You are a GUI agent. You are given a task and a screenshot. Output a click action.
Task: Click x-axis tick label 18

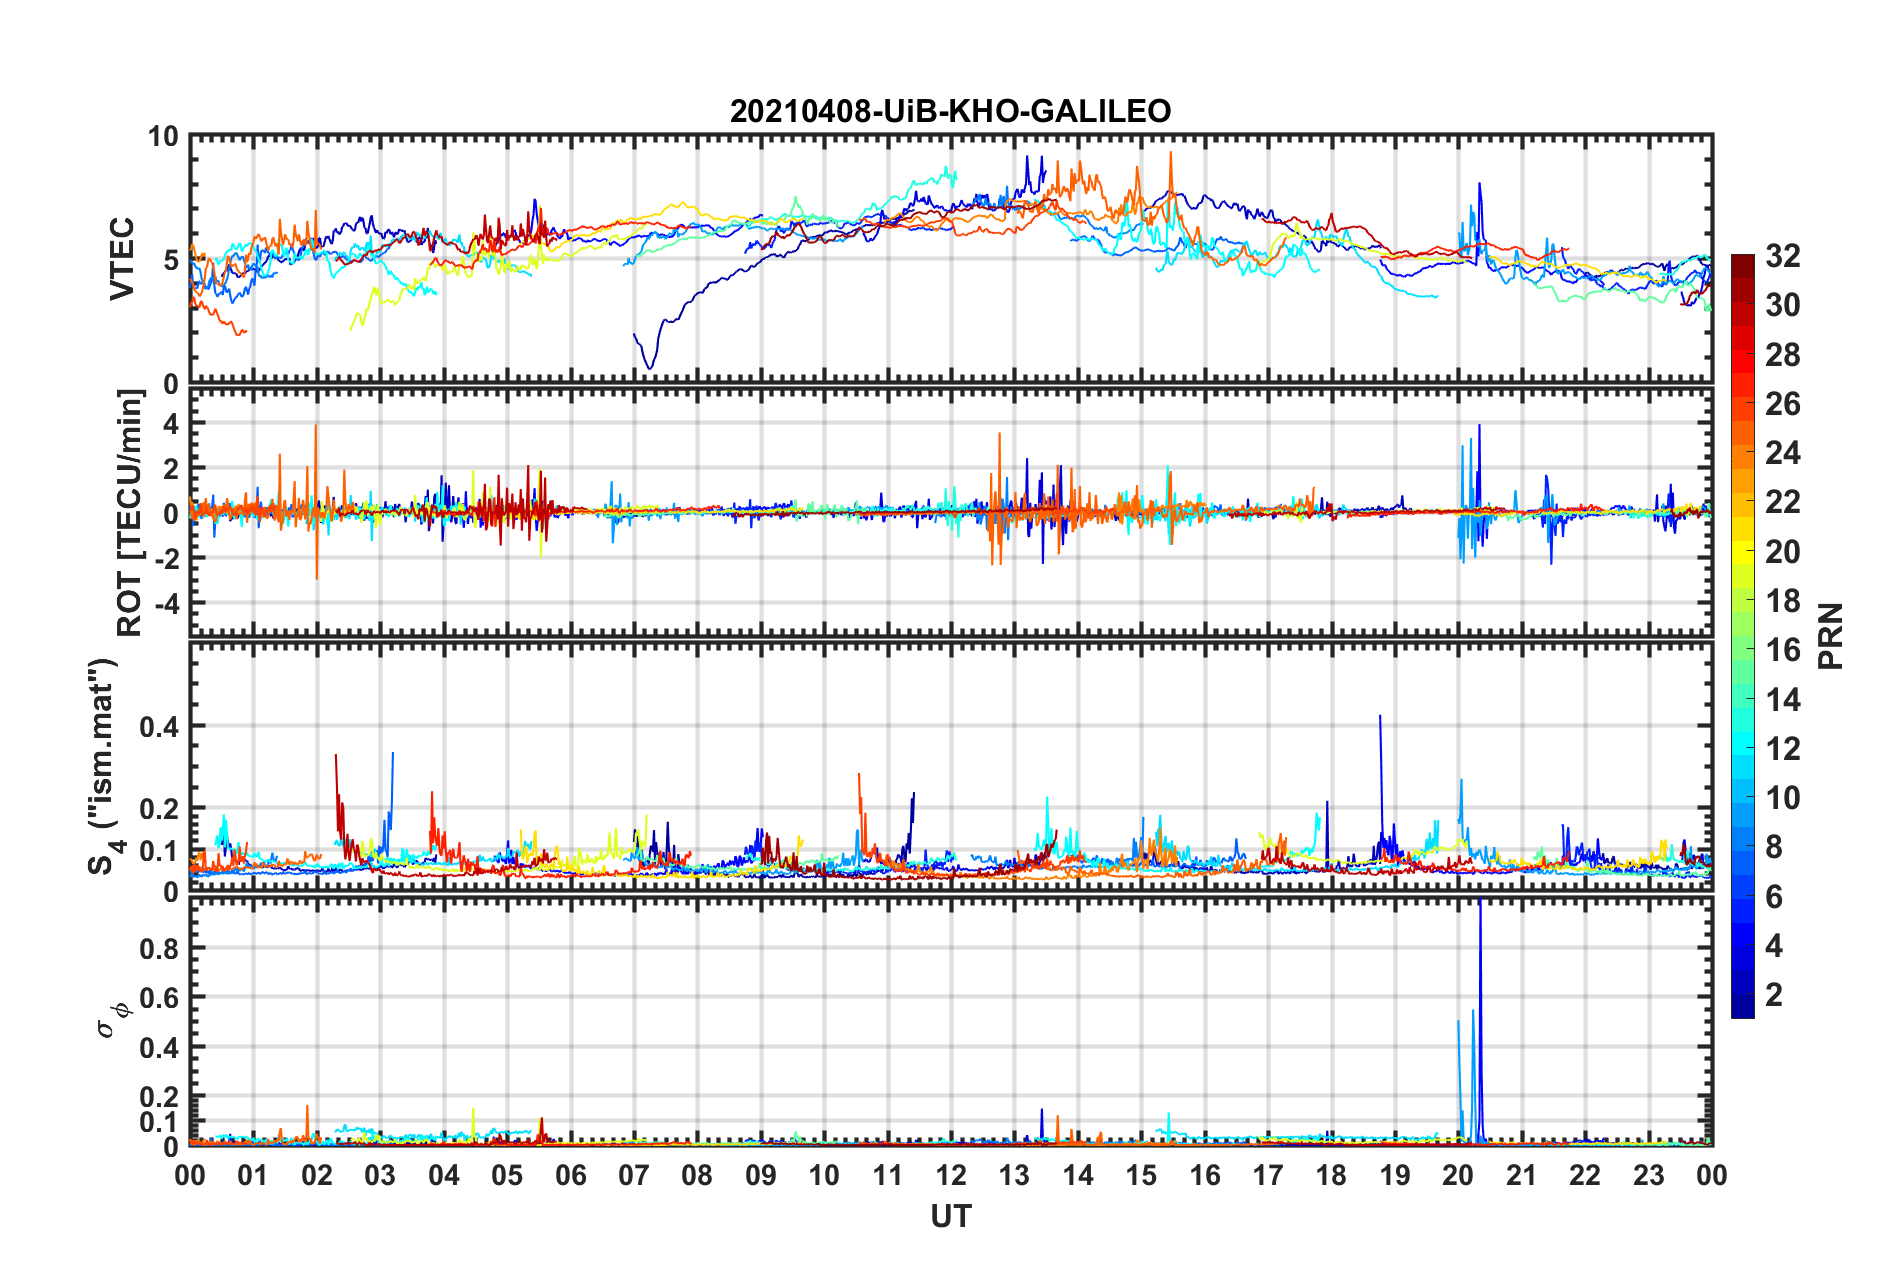(1331, 1175)
